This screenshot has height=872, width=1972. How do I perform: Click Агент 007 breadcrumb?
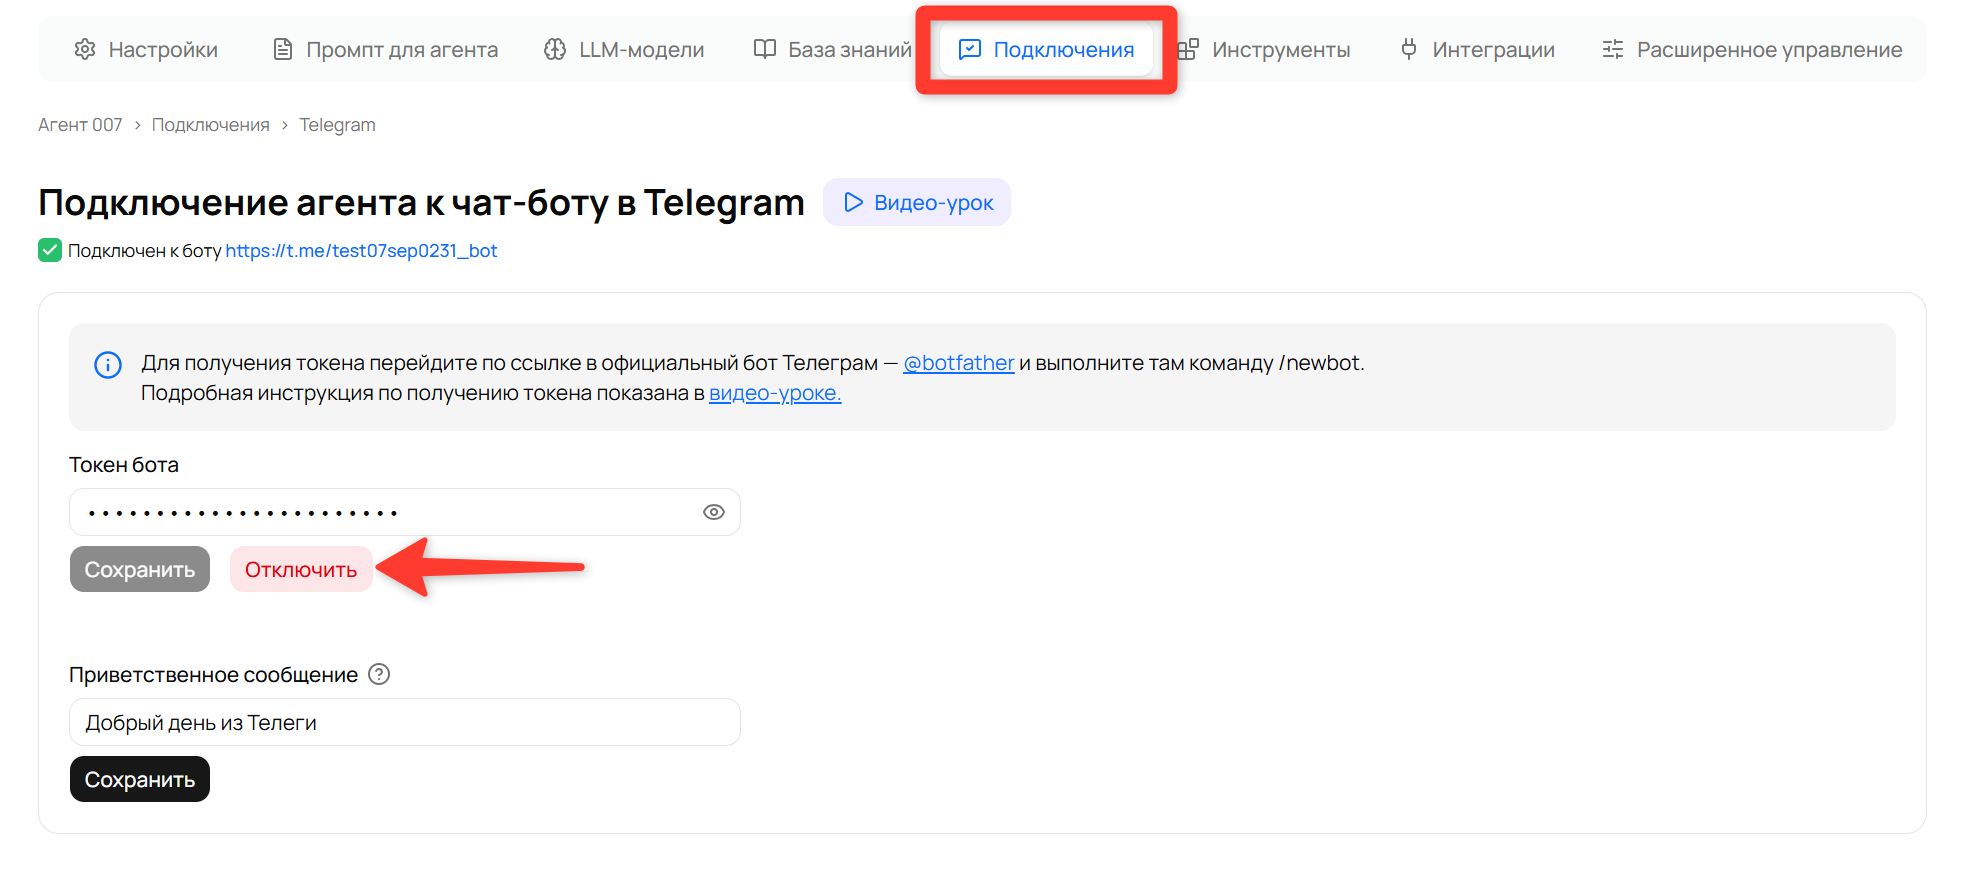(x=80, y=125)
